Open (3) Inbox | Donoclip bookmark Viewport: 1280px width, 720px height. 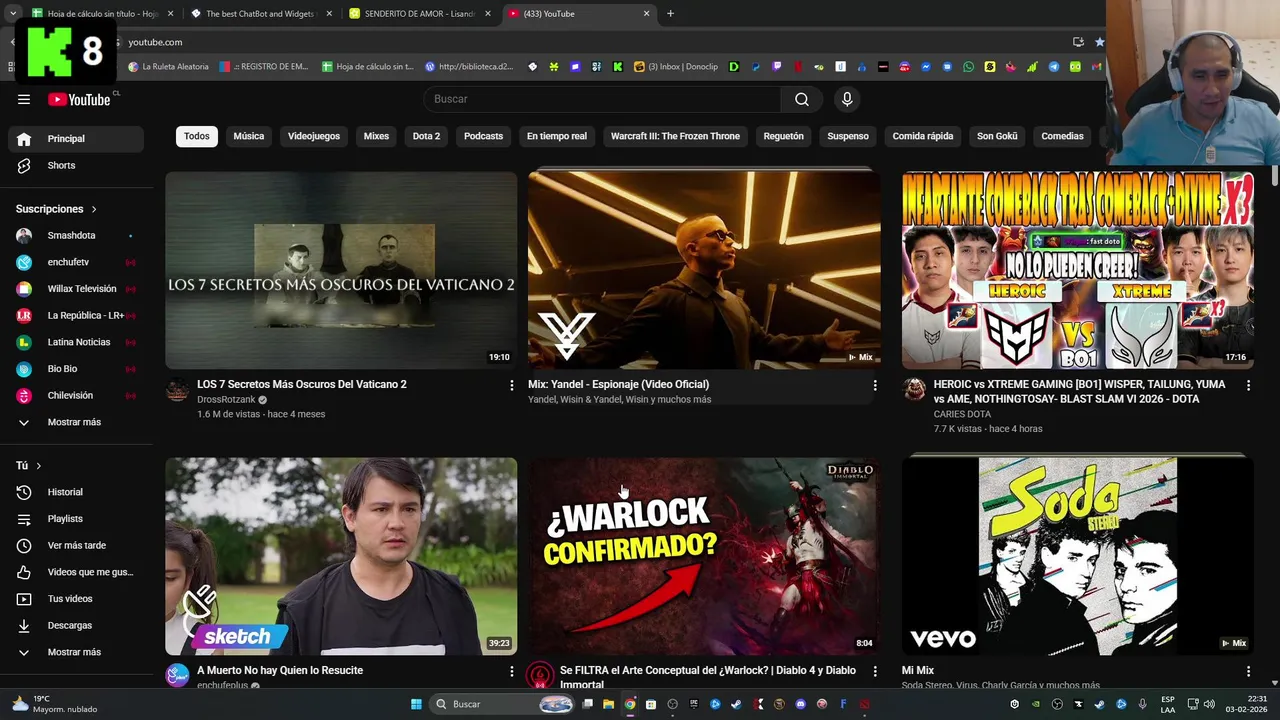coord(676,67)
